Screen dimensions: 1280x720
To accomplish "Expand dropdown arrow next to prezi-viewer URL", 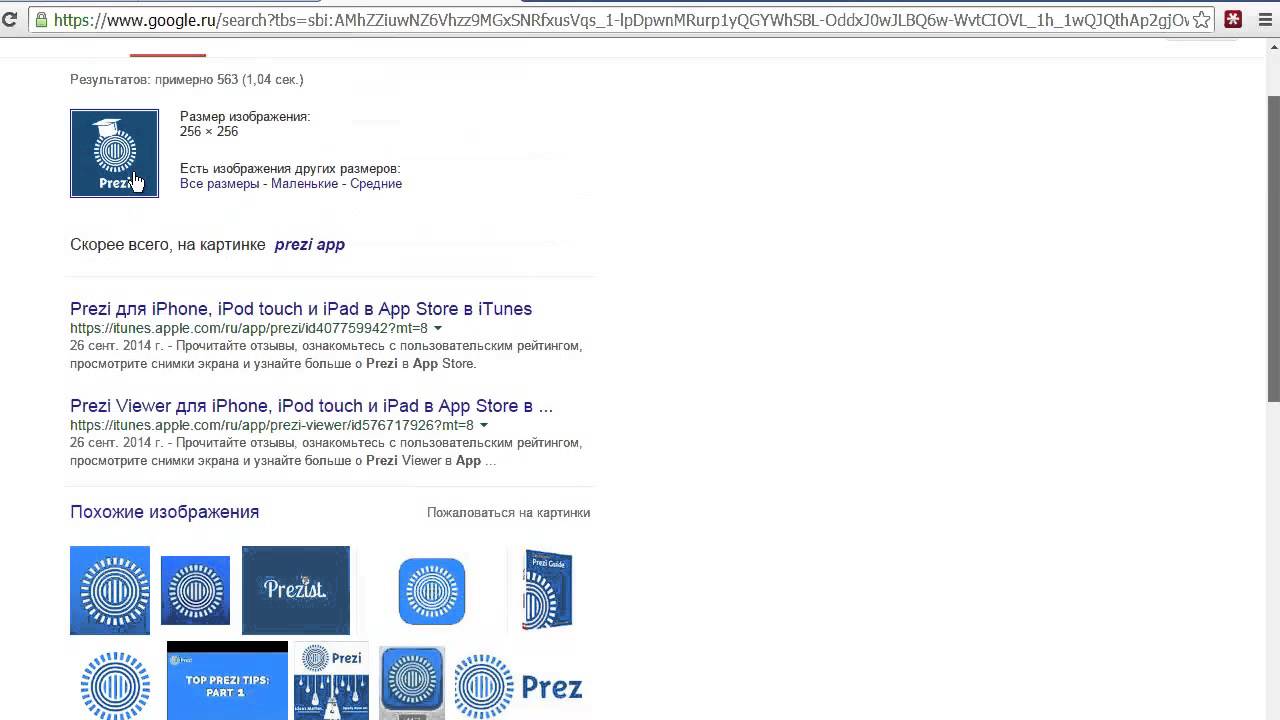I will (483, 426).
